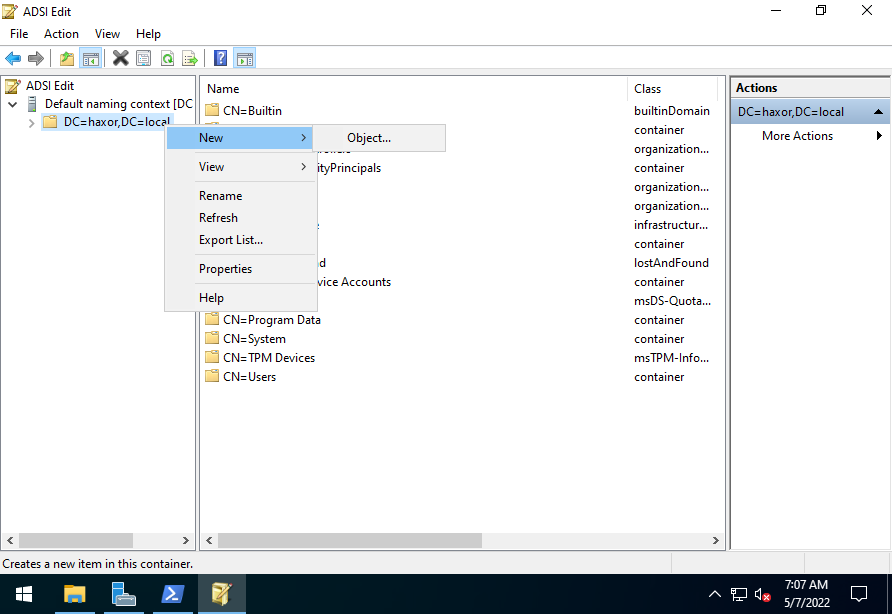Click the builtinDomain class cell
This screenshot has height=614, width=892.
click(671, 110)
